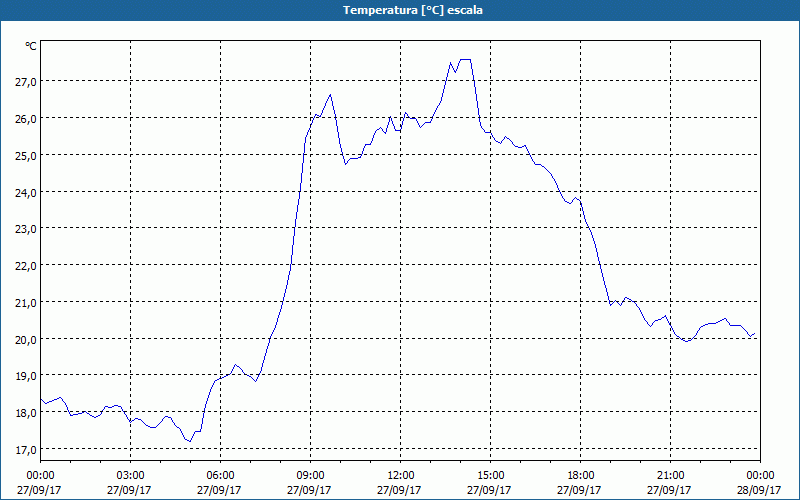The width and height of the screenshot is (800, 500).
Task: Click the 19,0 y-axis label
Action: coord(26,376)
